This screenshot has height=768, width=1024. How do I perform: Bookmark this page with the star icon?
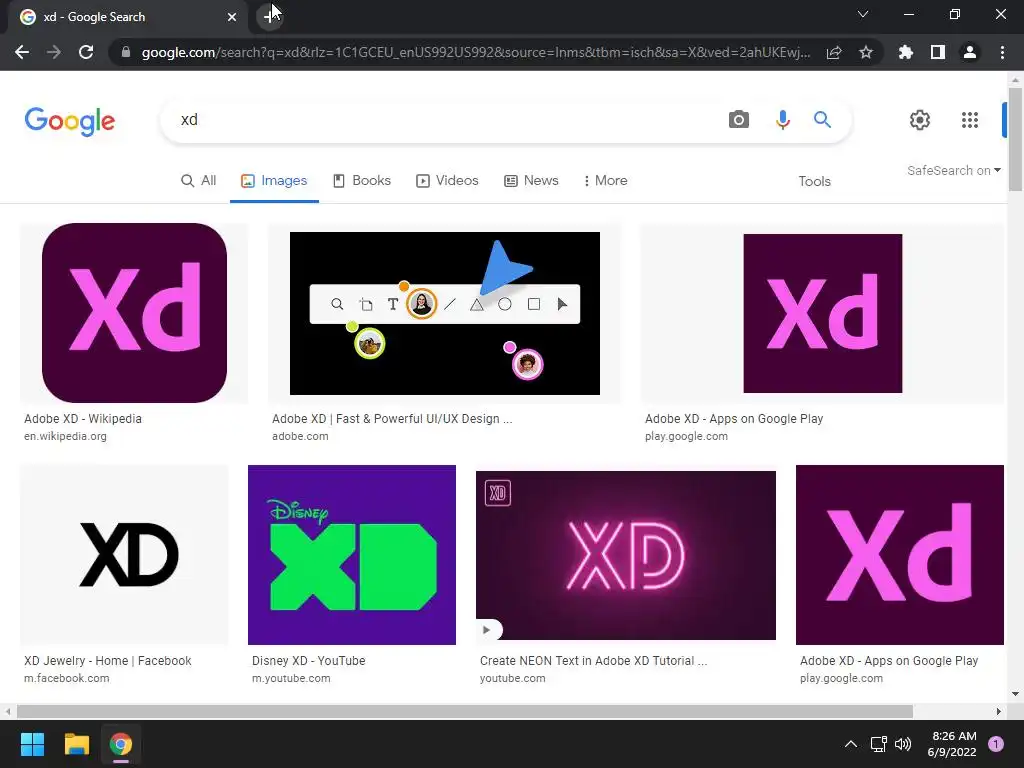click(x=866, y=52)
